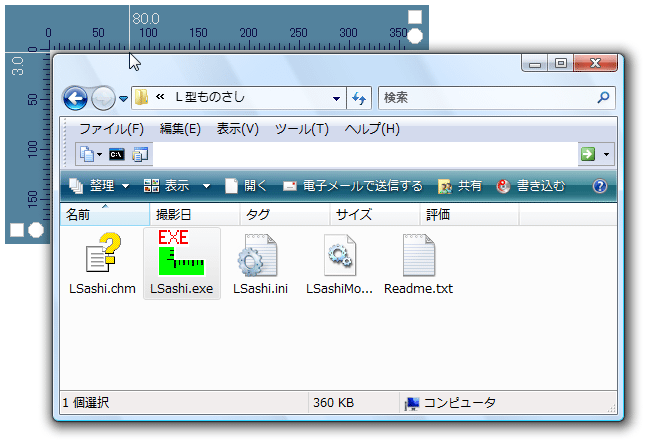This screenshot has height=441, width=645.
Task: Click 電子メールで送信する button
Action: pos(353,186)
